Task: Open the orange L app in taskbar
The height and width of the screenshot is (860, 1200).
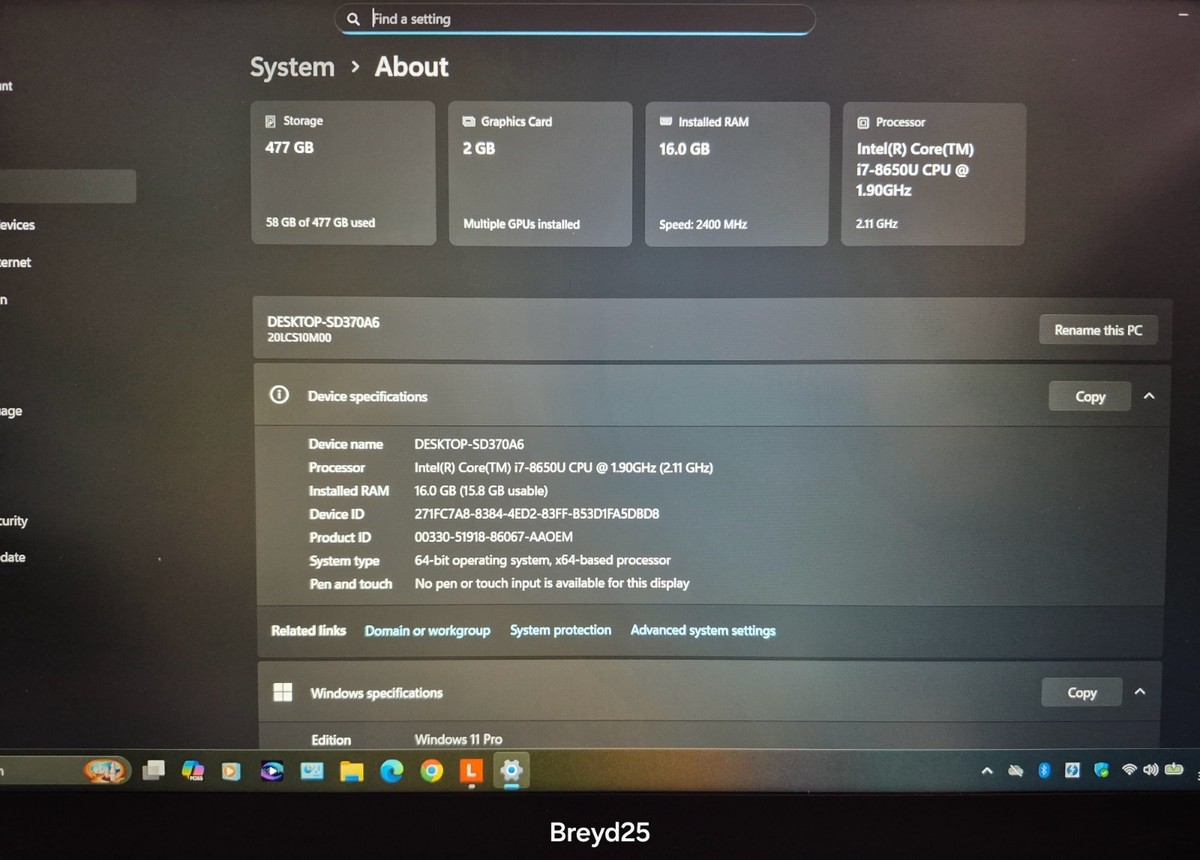Action: click(471, 771)
